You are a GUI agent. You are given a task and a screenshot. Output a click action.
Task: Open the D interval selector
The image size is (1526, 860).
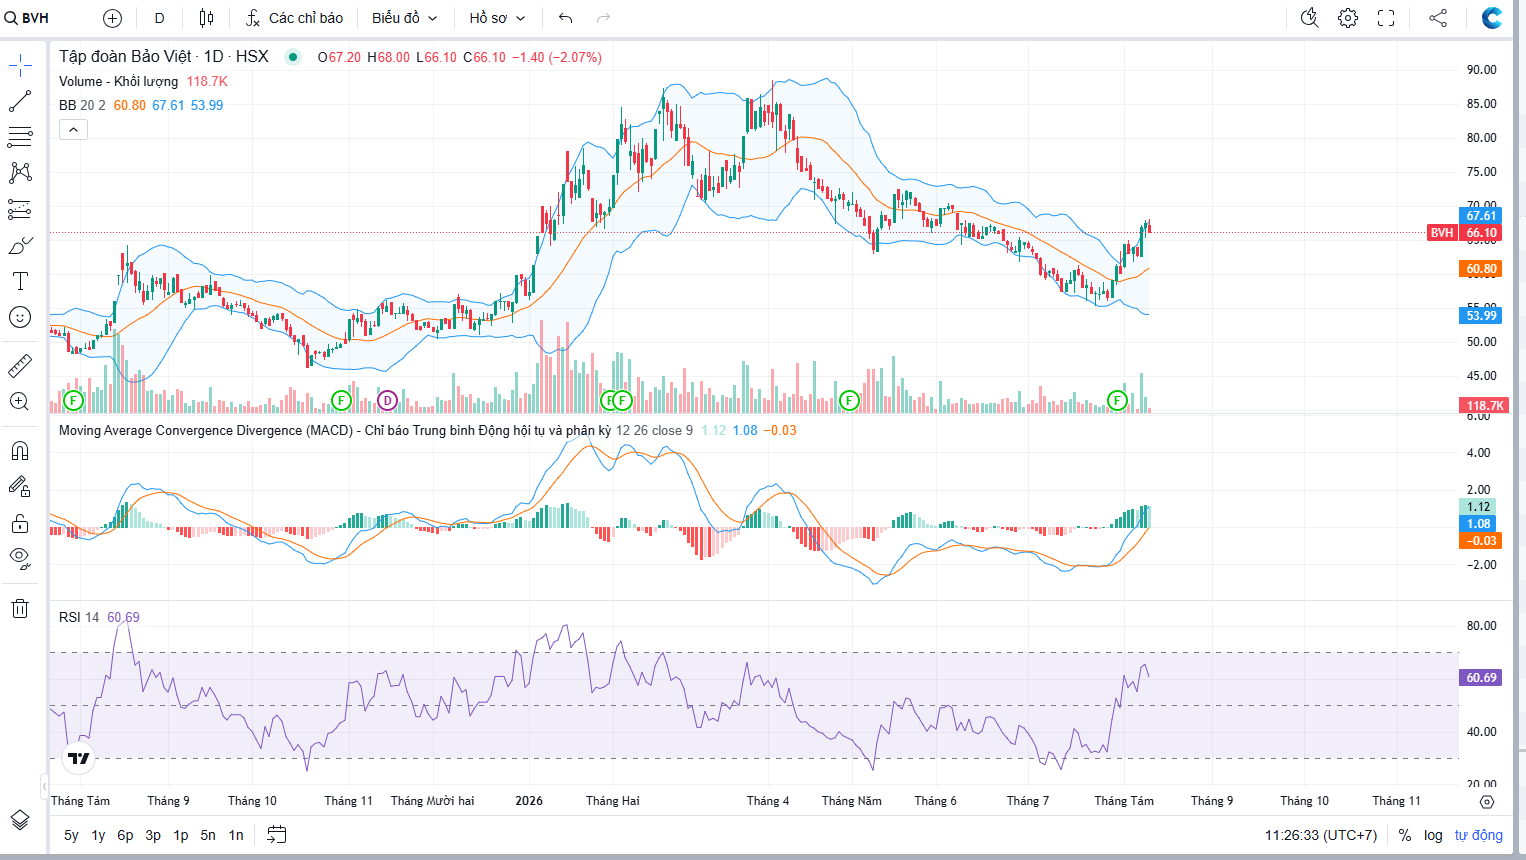point(159,18)
